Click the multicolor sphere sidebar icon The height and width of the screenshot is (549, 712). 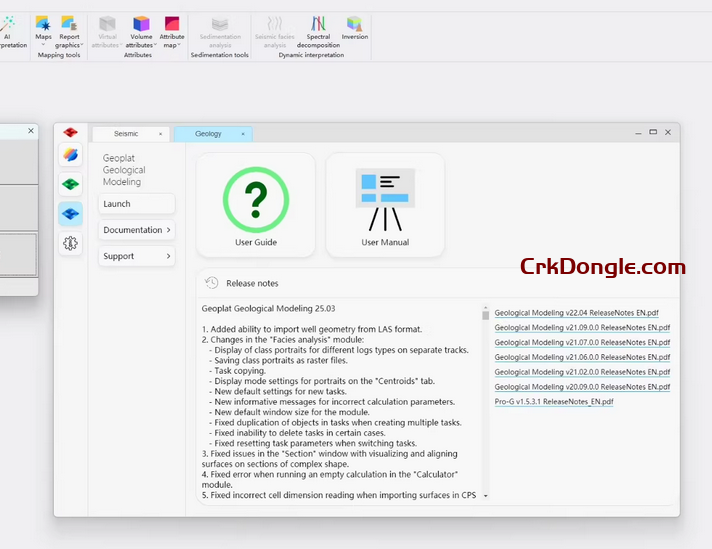click(x=70, y=154)
